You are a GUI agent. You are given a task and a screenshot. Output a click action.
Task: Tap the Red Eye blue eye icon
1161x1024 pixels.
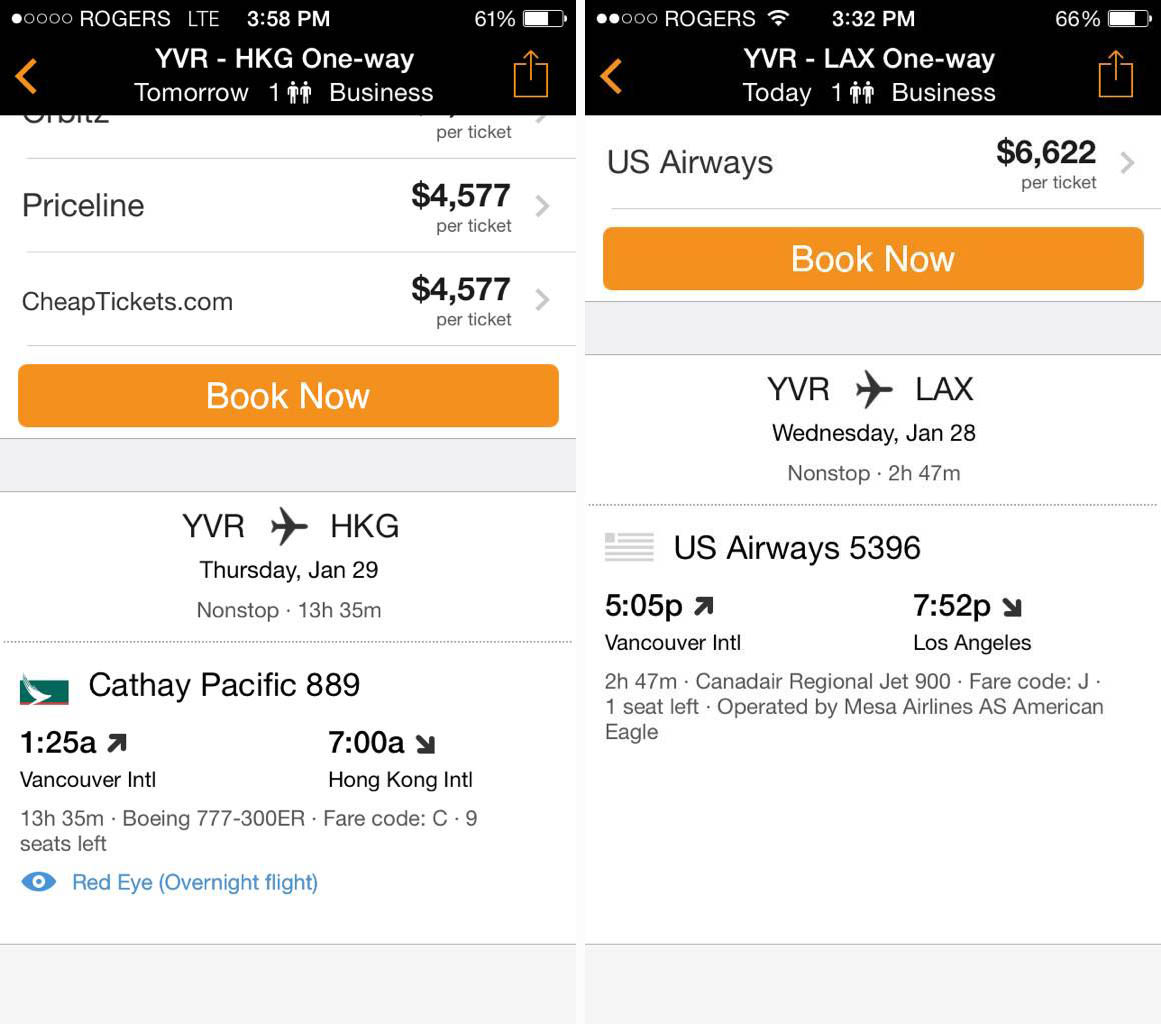point(39,882)
